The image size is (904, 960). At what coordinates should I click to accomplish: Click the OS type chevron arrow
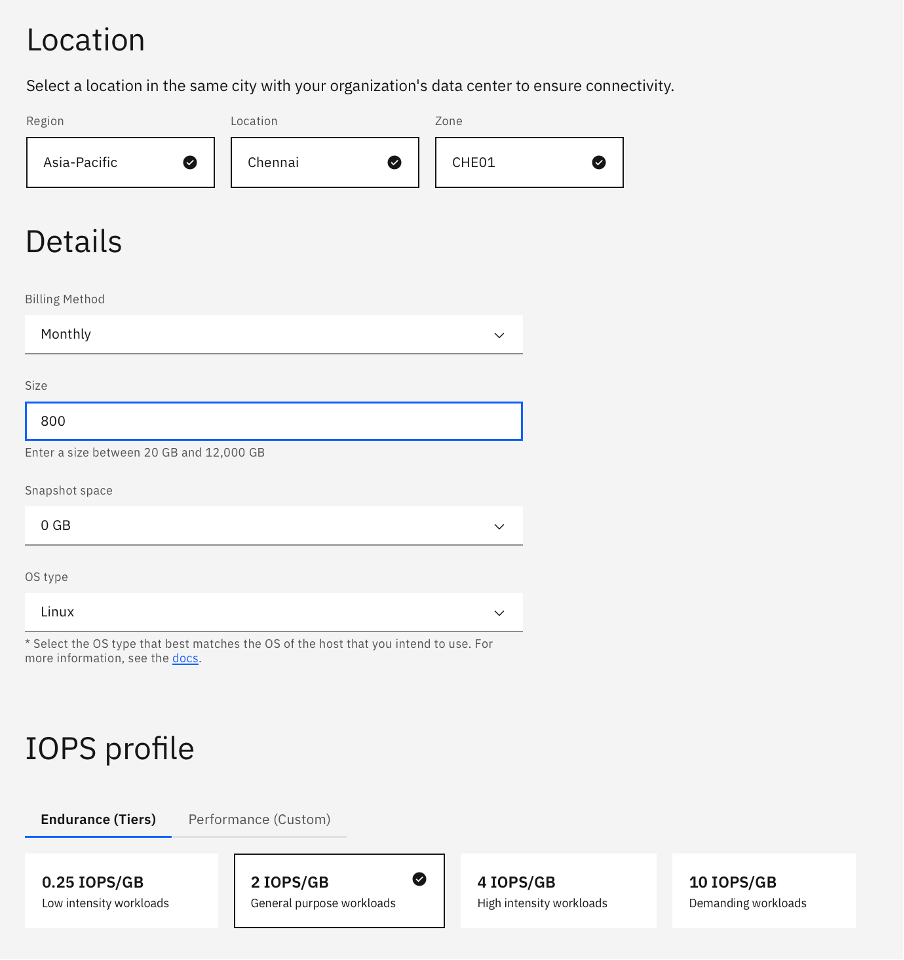499,613
